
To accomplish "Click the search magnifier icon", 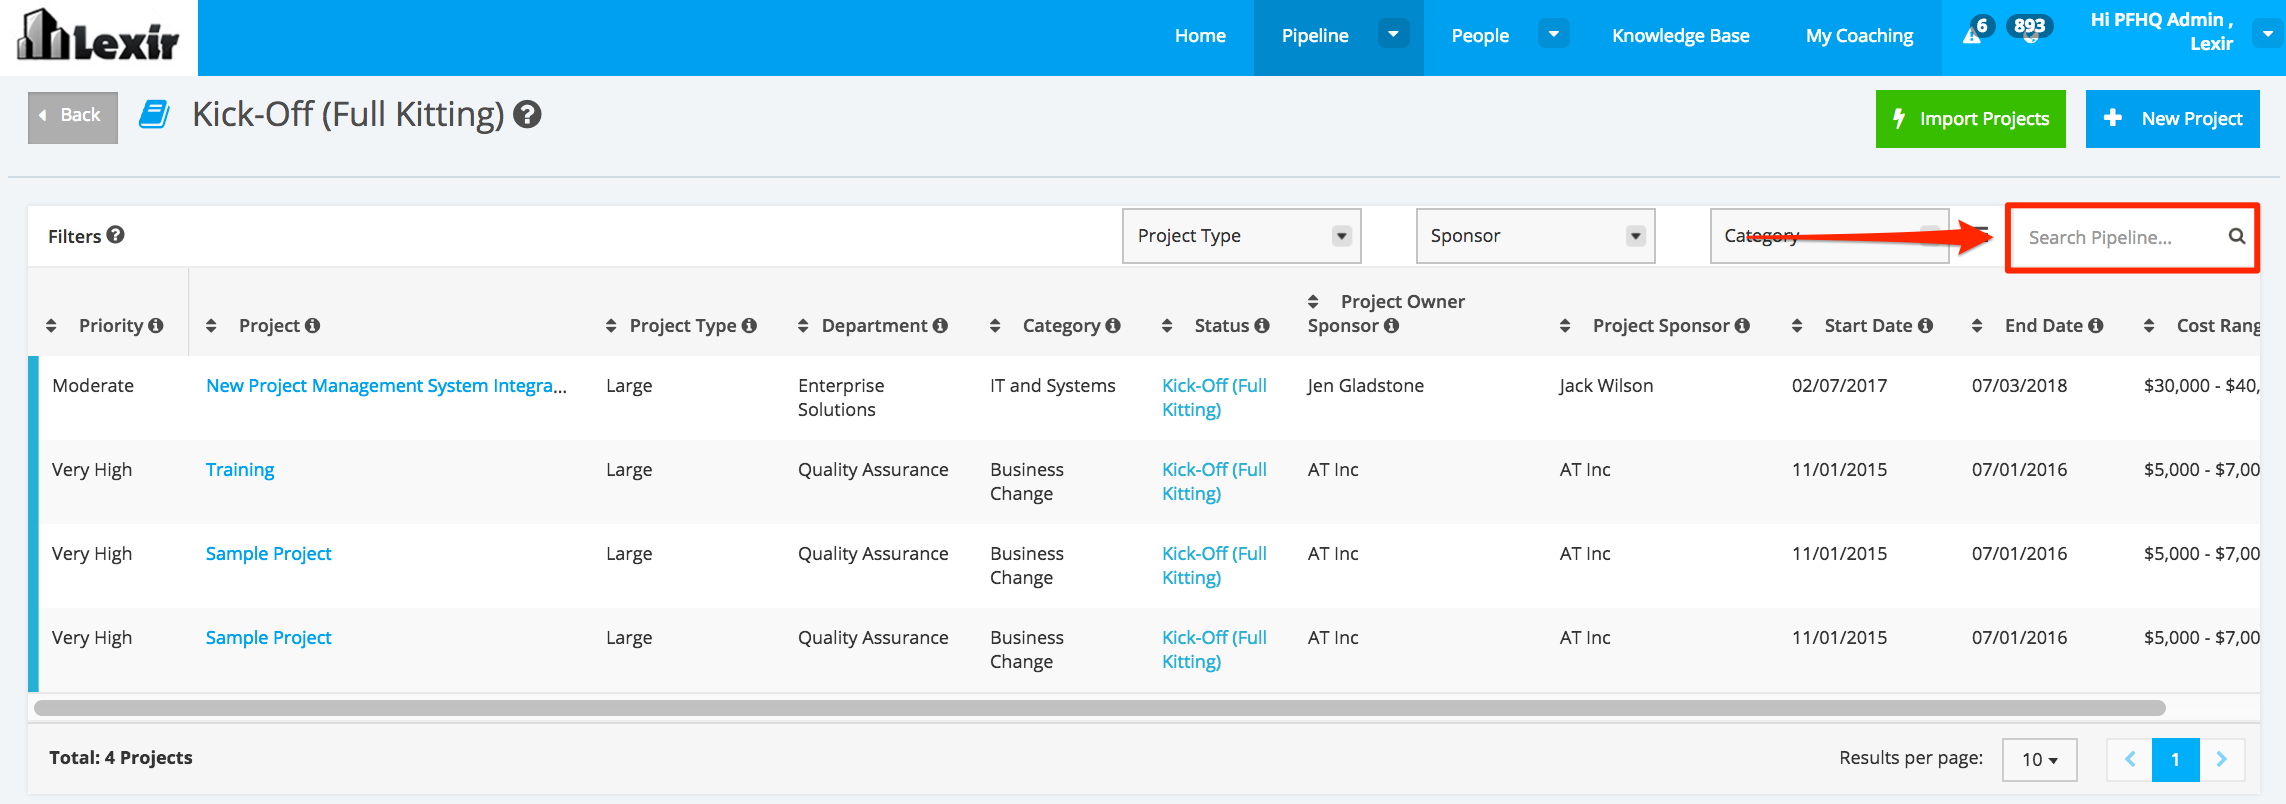I will pyautogui.click(x=2237, y=236).
